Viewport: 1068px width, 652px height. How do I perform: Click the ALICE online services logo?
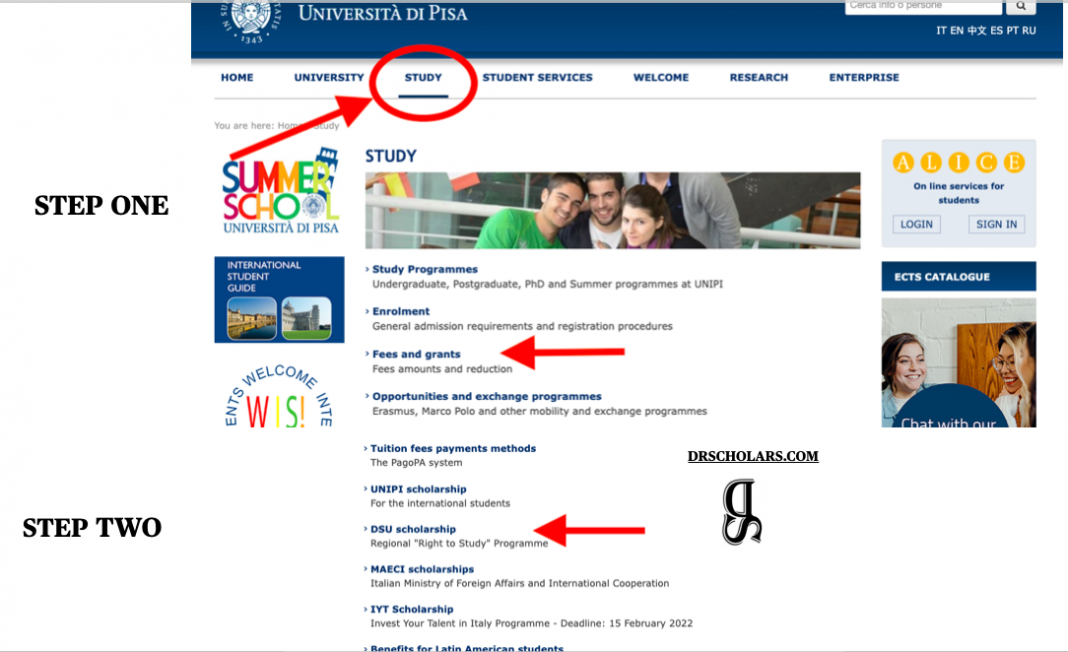point(957,162)
